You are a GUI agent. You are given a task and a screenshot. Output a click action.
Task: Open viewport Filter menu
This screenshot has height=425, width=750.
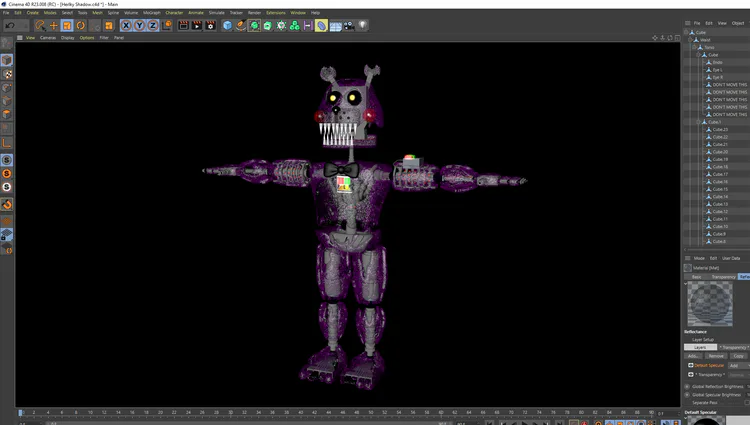coord(104,38)
